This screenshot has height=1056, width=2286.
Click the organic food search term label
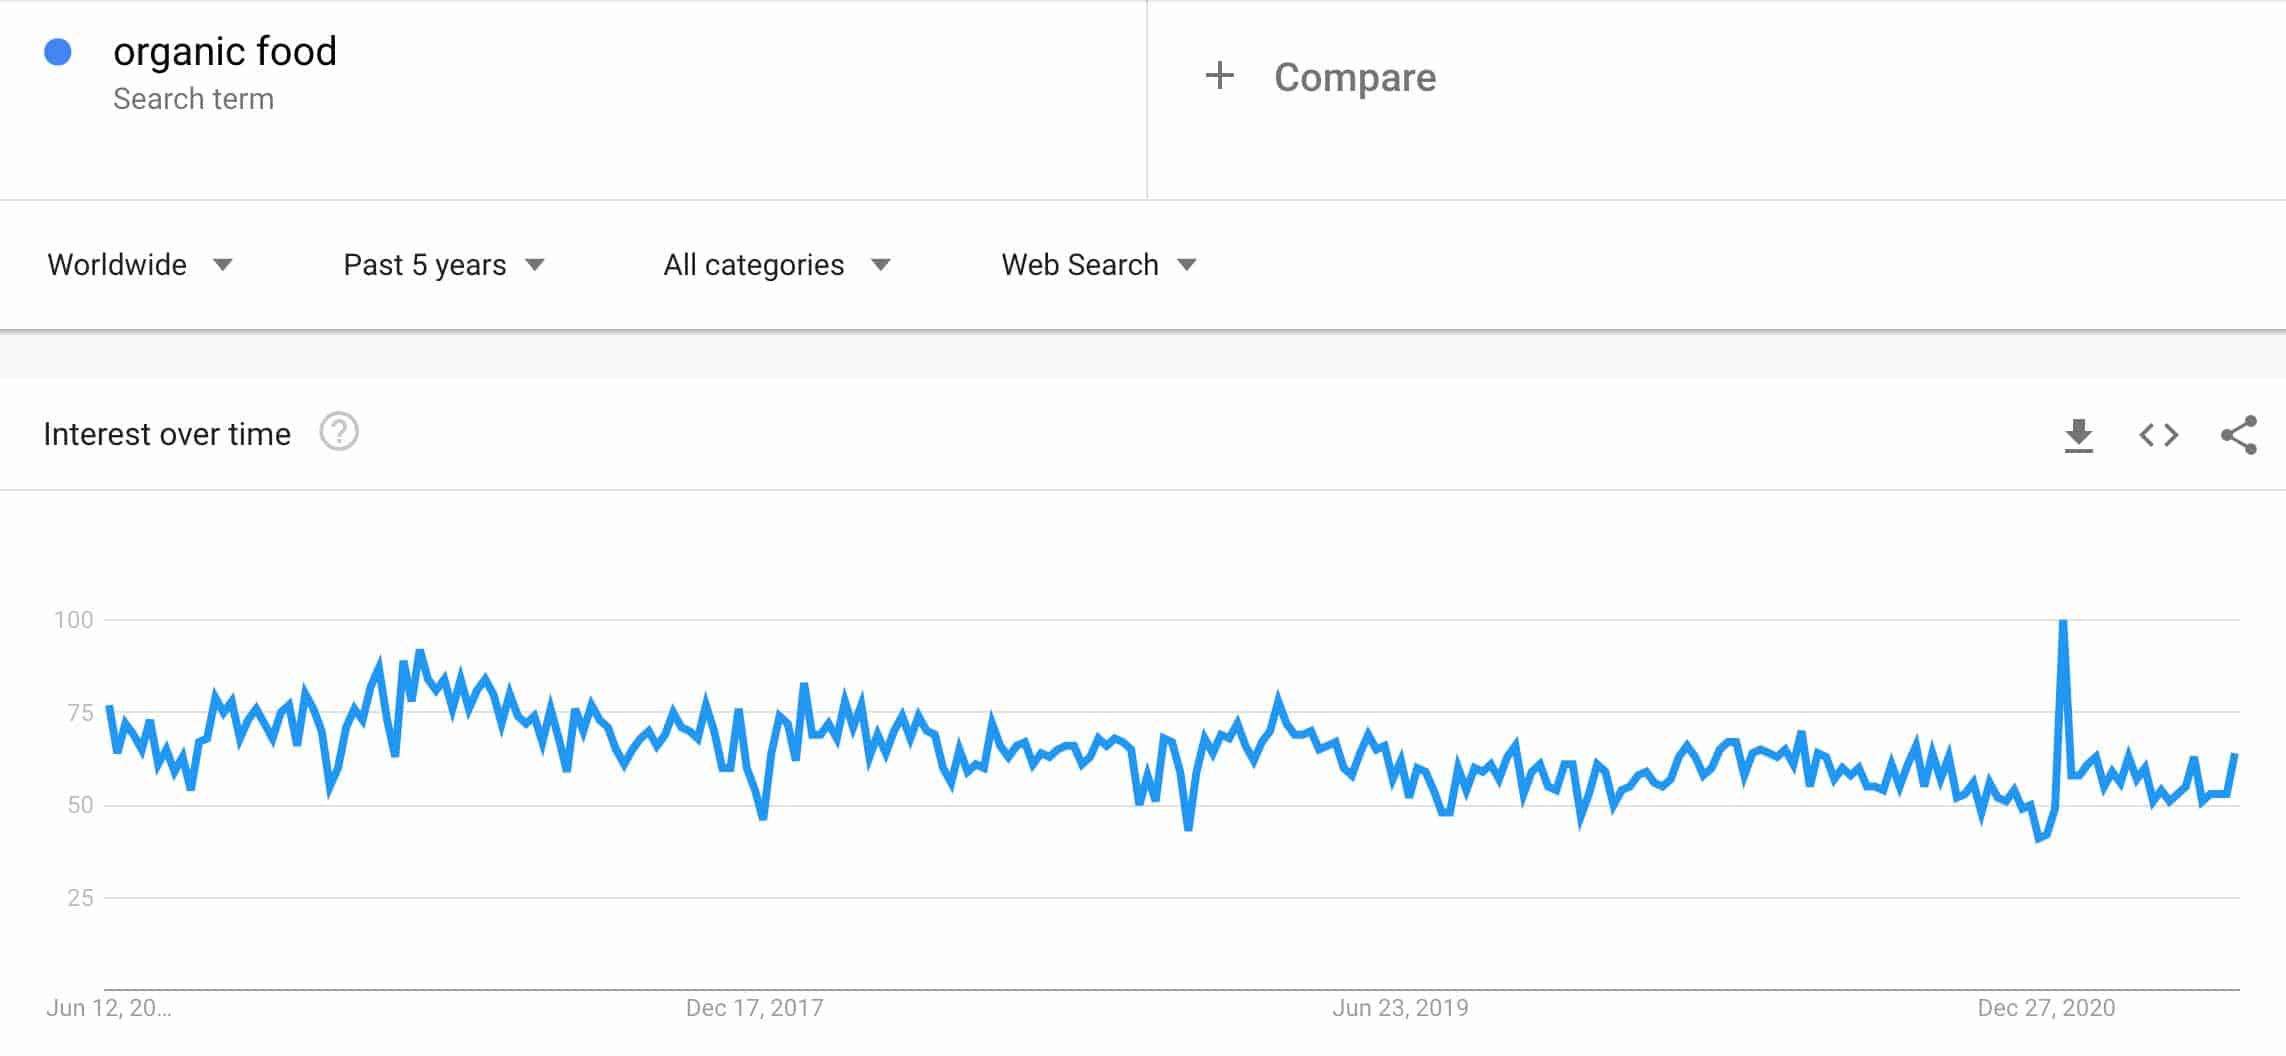point(225,50)
